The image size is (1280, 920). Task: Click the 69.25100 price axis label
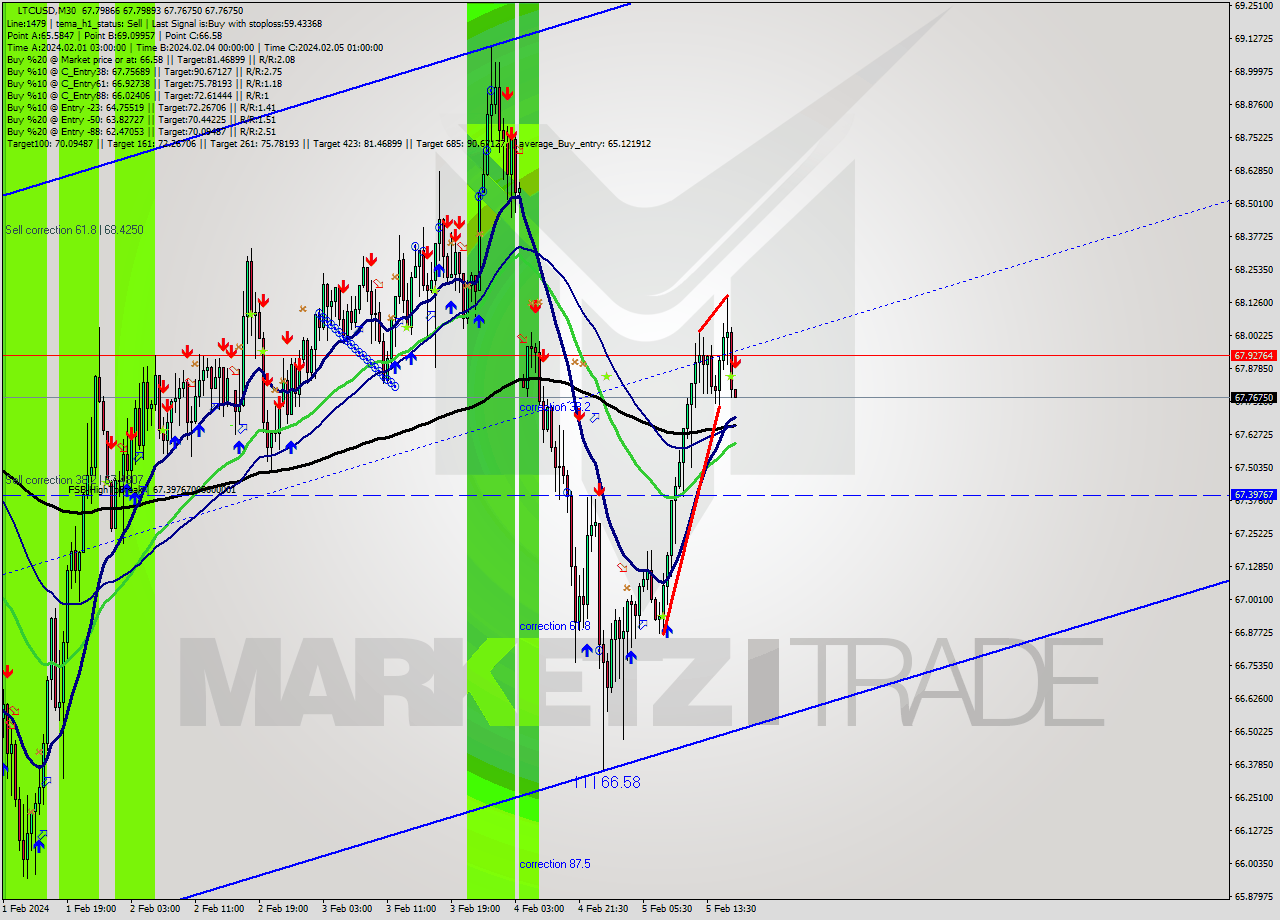1253,5
